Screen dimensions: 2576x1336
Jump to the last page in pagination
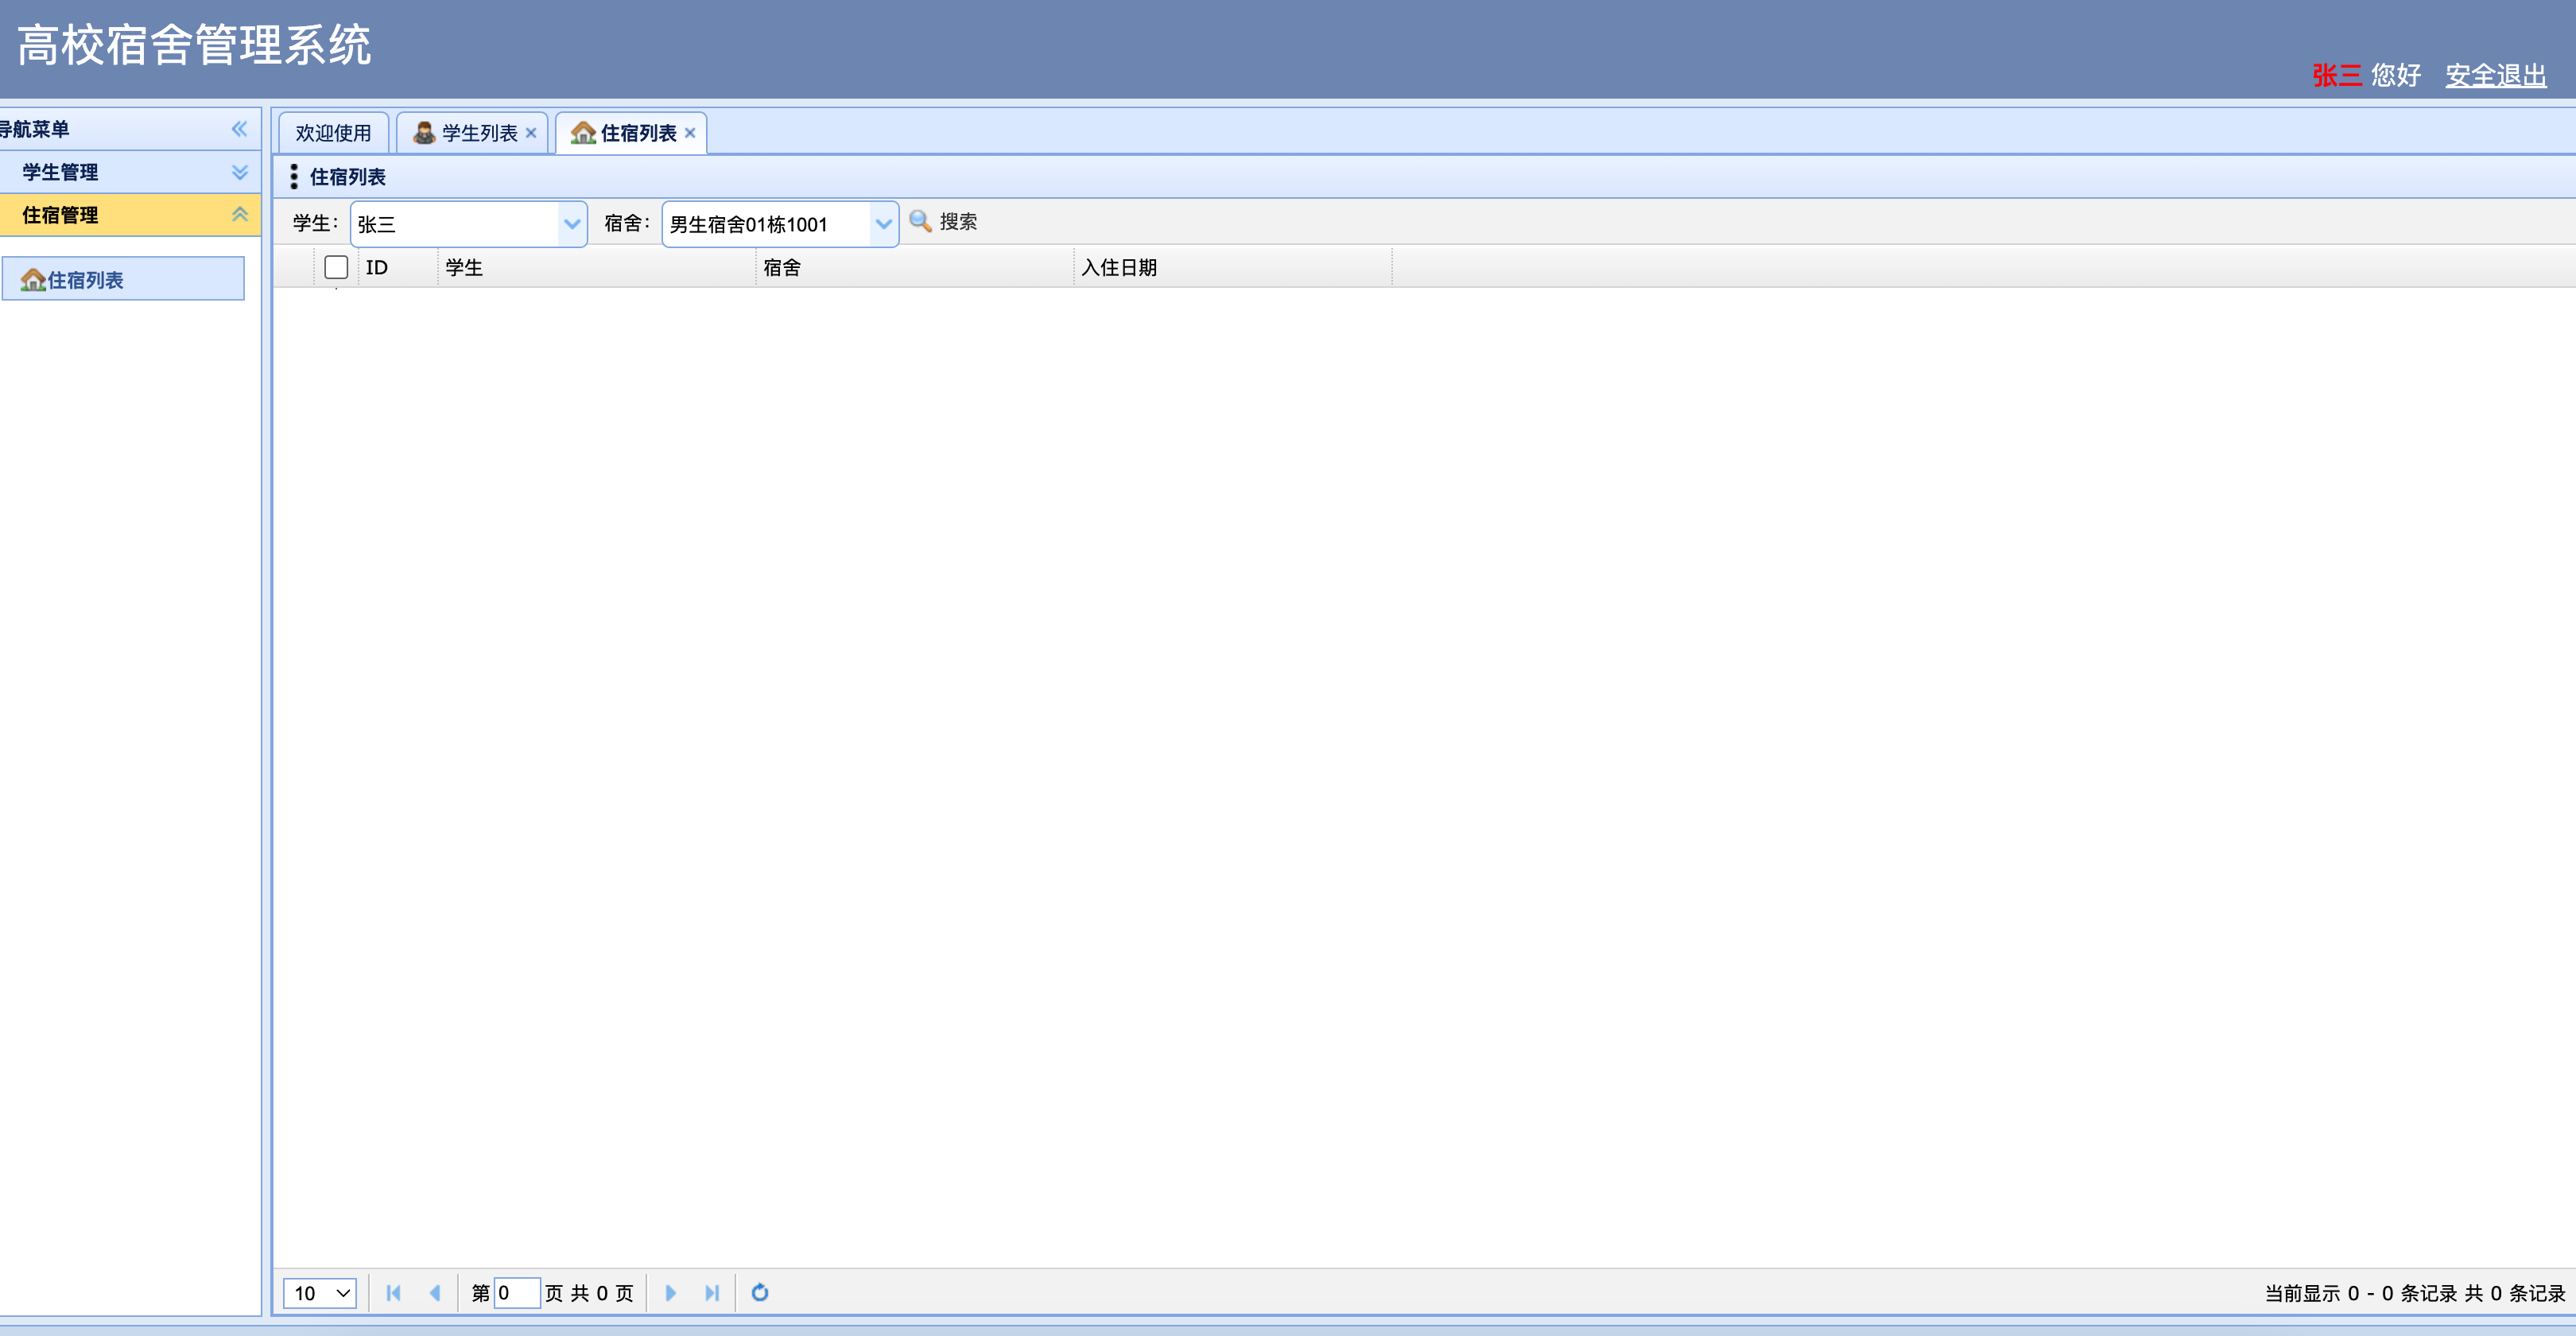[711, 1293]
